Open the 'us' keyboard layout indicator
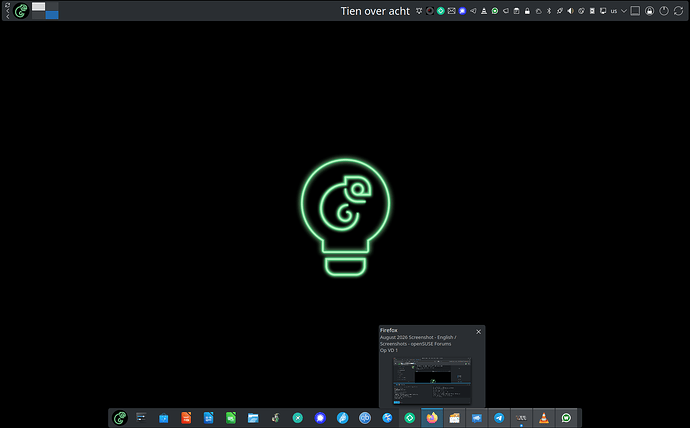Screen dimensions: 690x428 (x=613, y=11)
